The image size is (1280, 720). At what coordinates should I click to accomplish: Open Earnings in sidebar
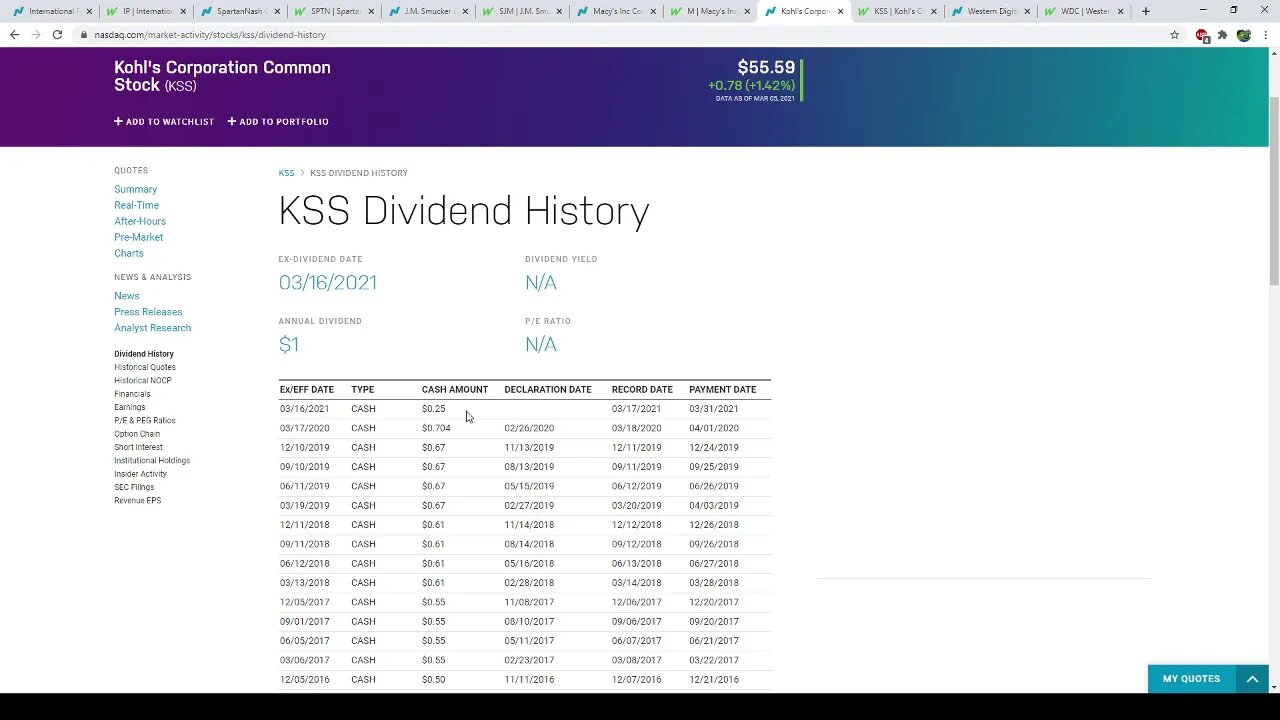[x=129, y=407]
